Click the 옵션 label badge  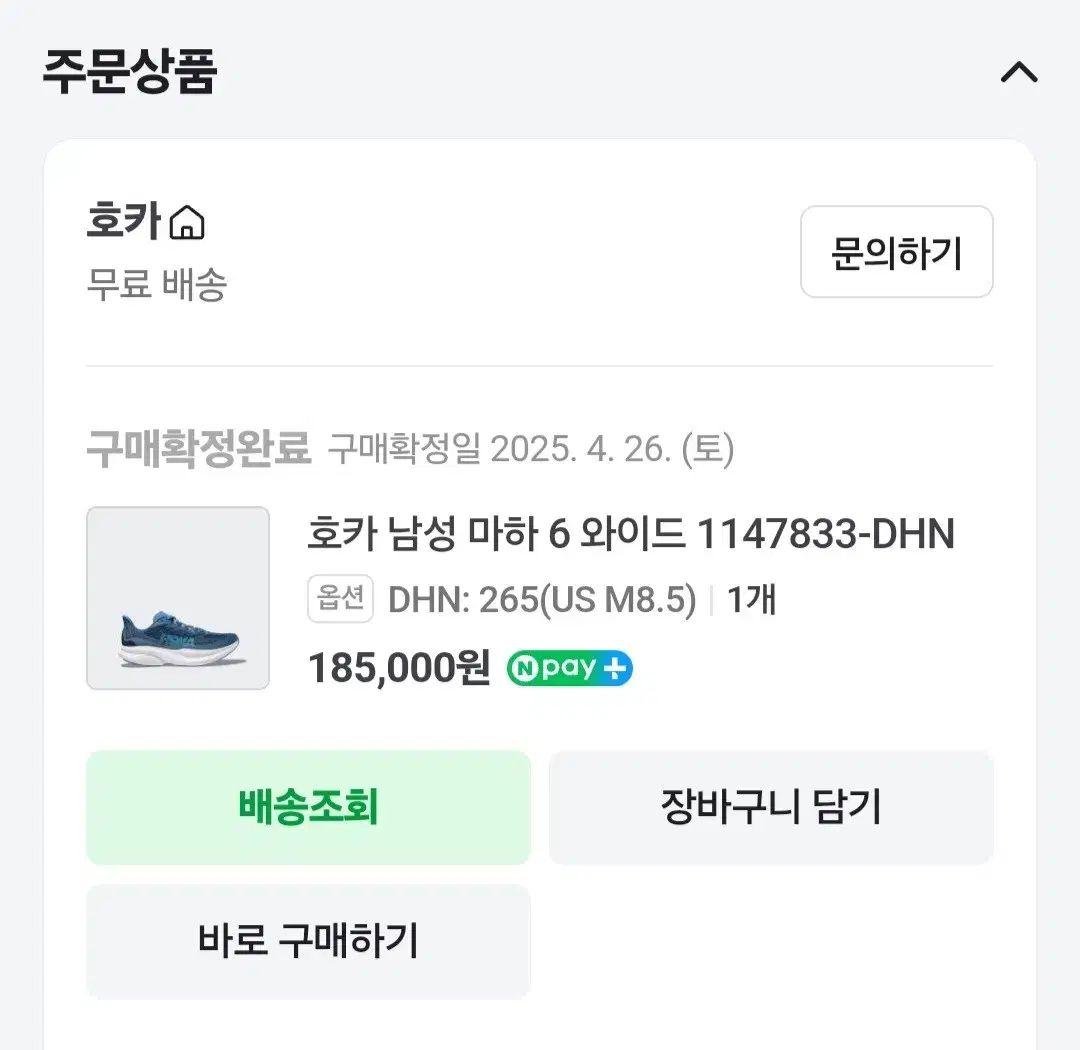[x=340, y=600]
